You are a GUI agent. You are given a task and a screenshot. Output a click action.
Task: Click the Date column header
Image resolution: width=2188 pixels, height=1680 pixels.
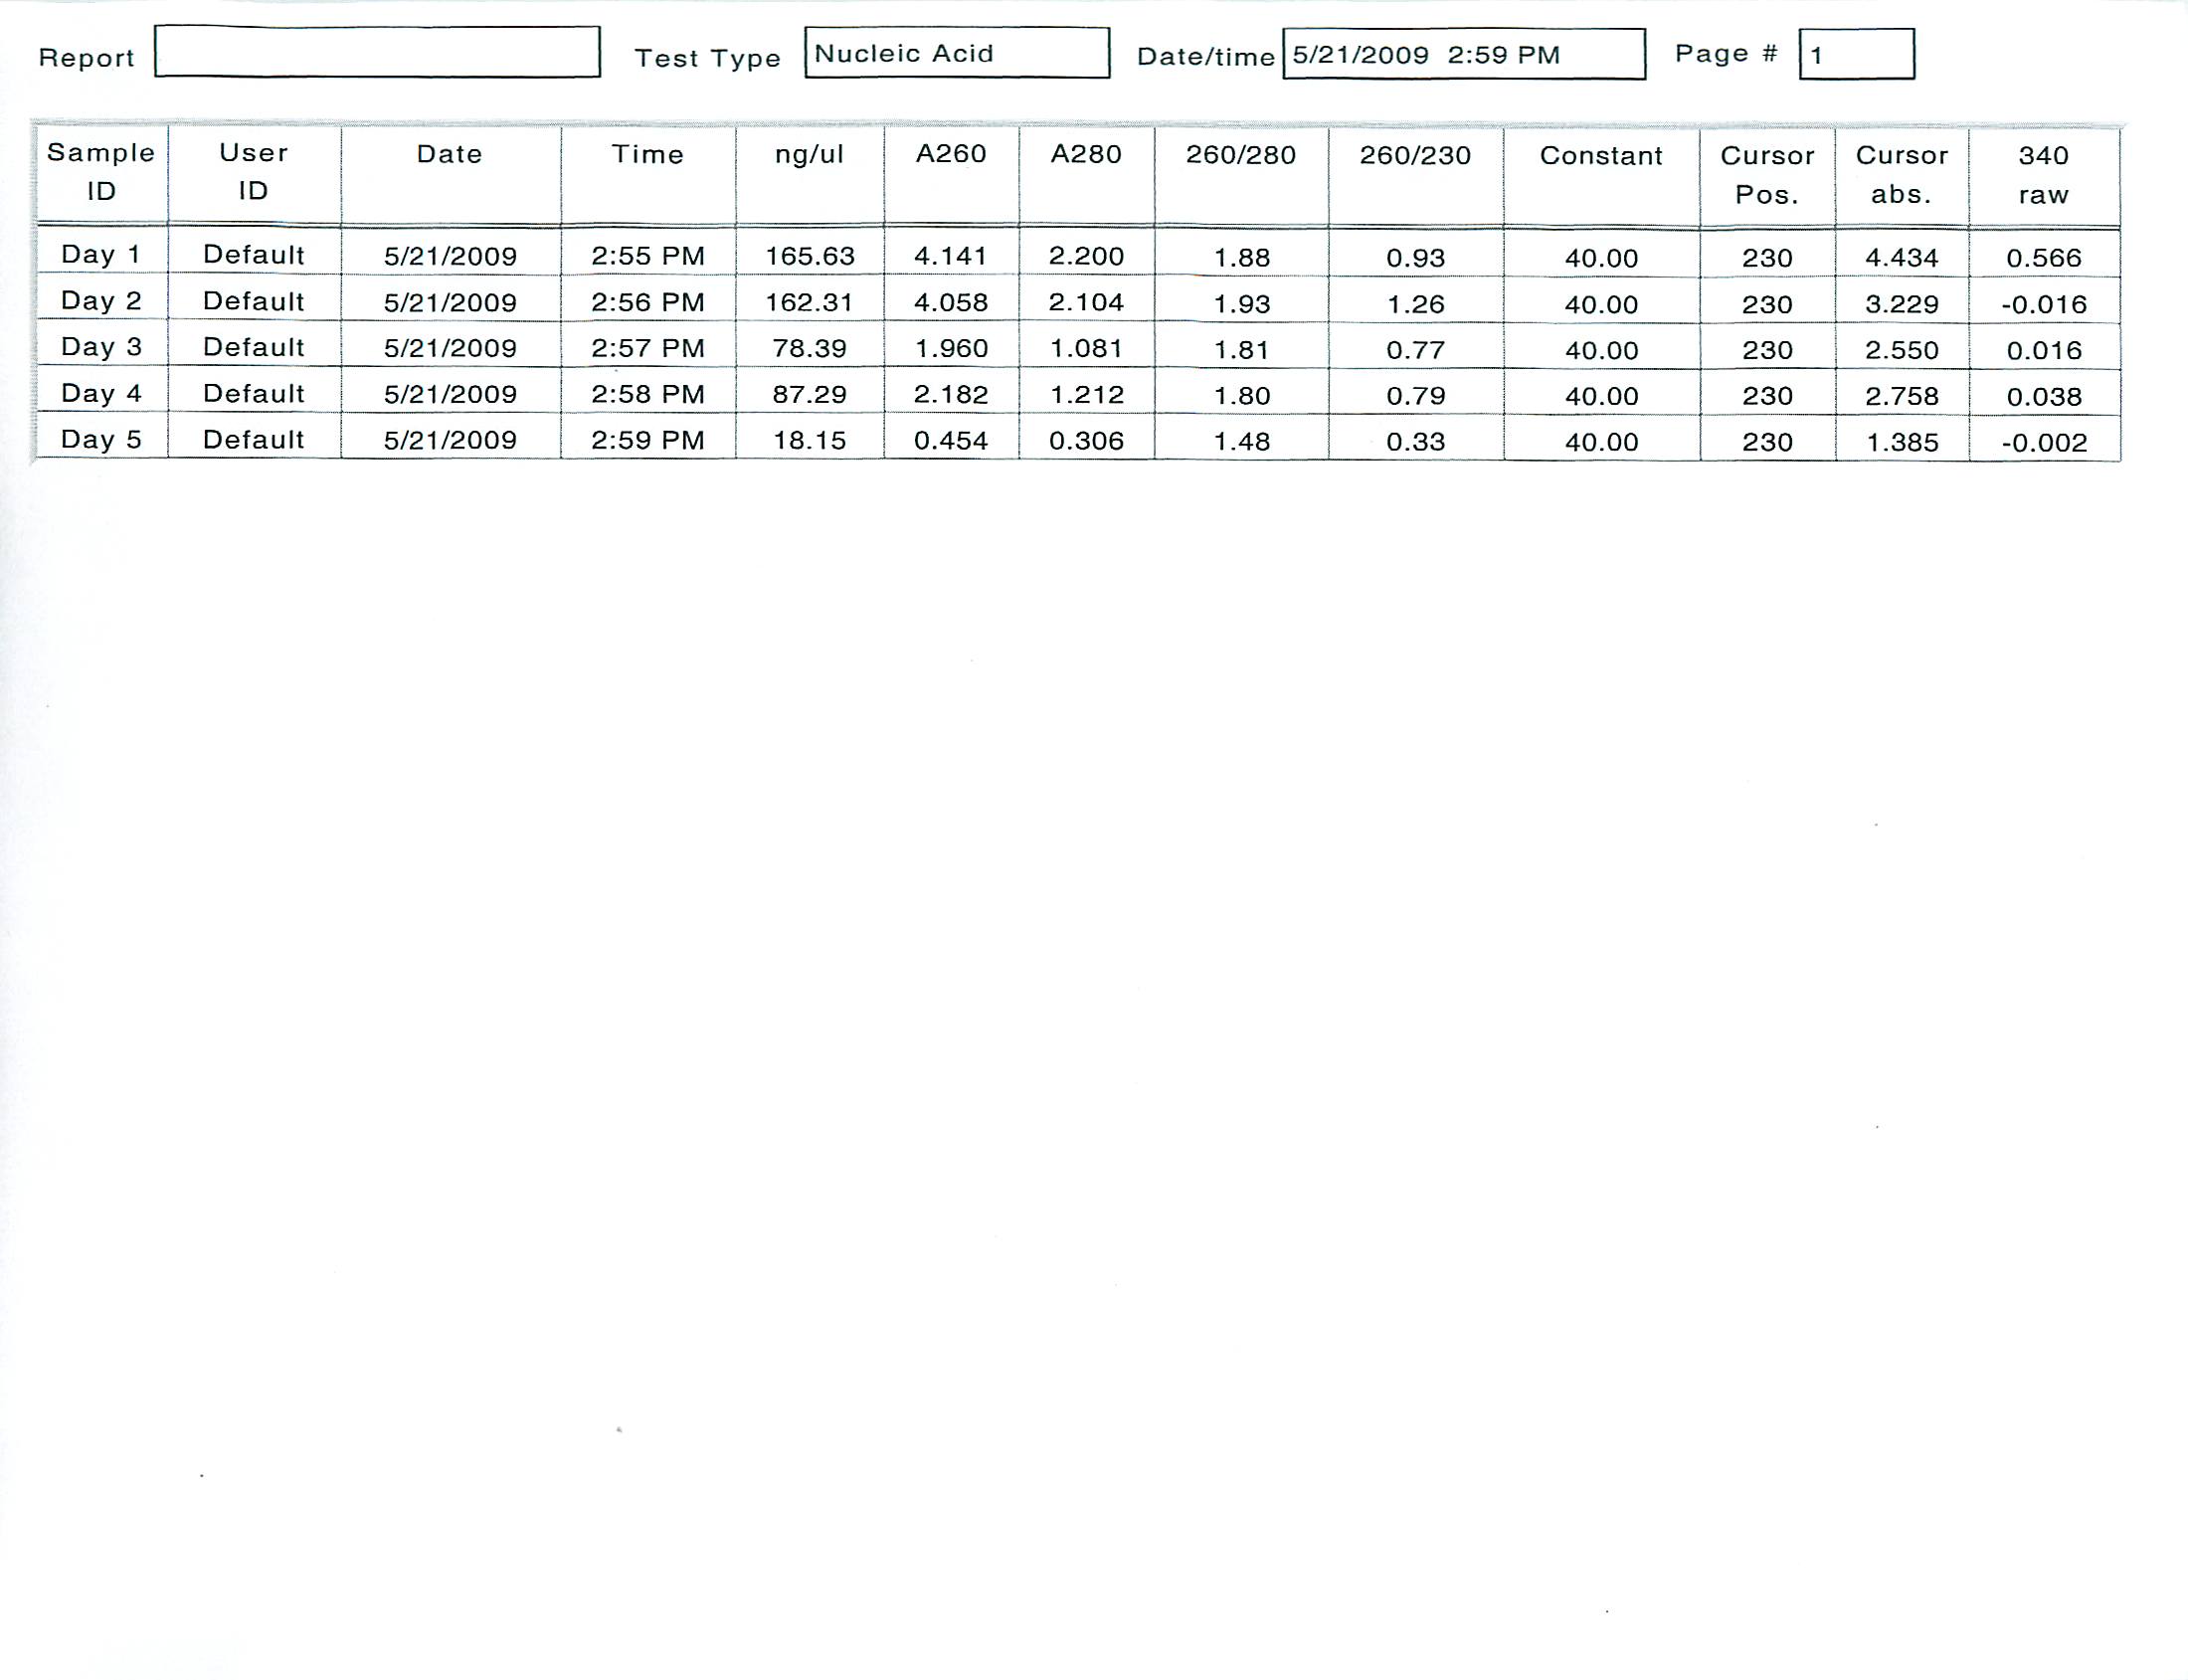point(450,173)
